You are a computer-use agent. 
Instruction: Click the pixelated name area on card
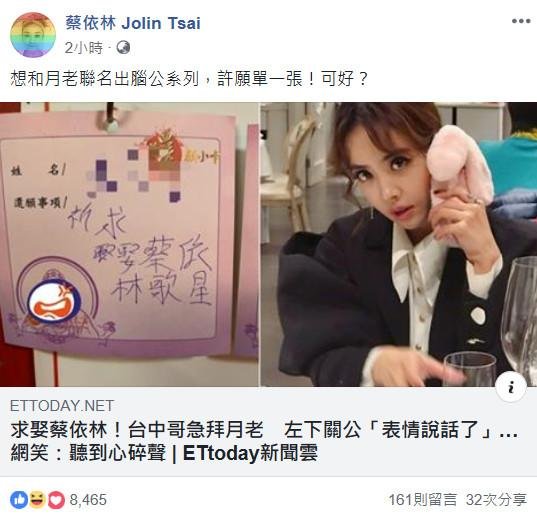tap(135, 175)
